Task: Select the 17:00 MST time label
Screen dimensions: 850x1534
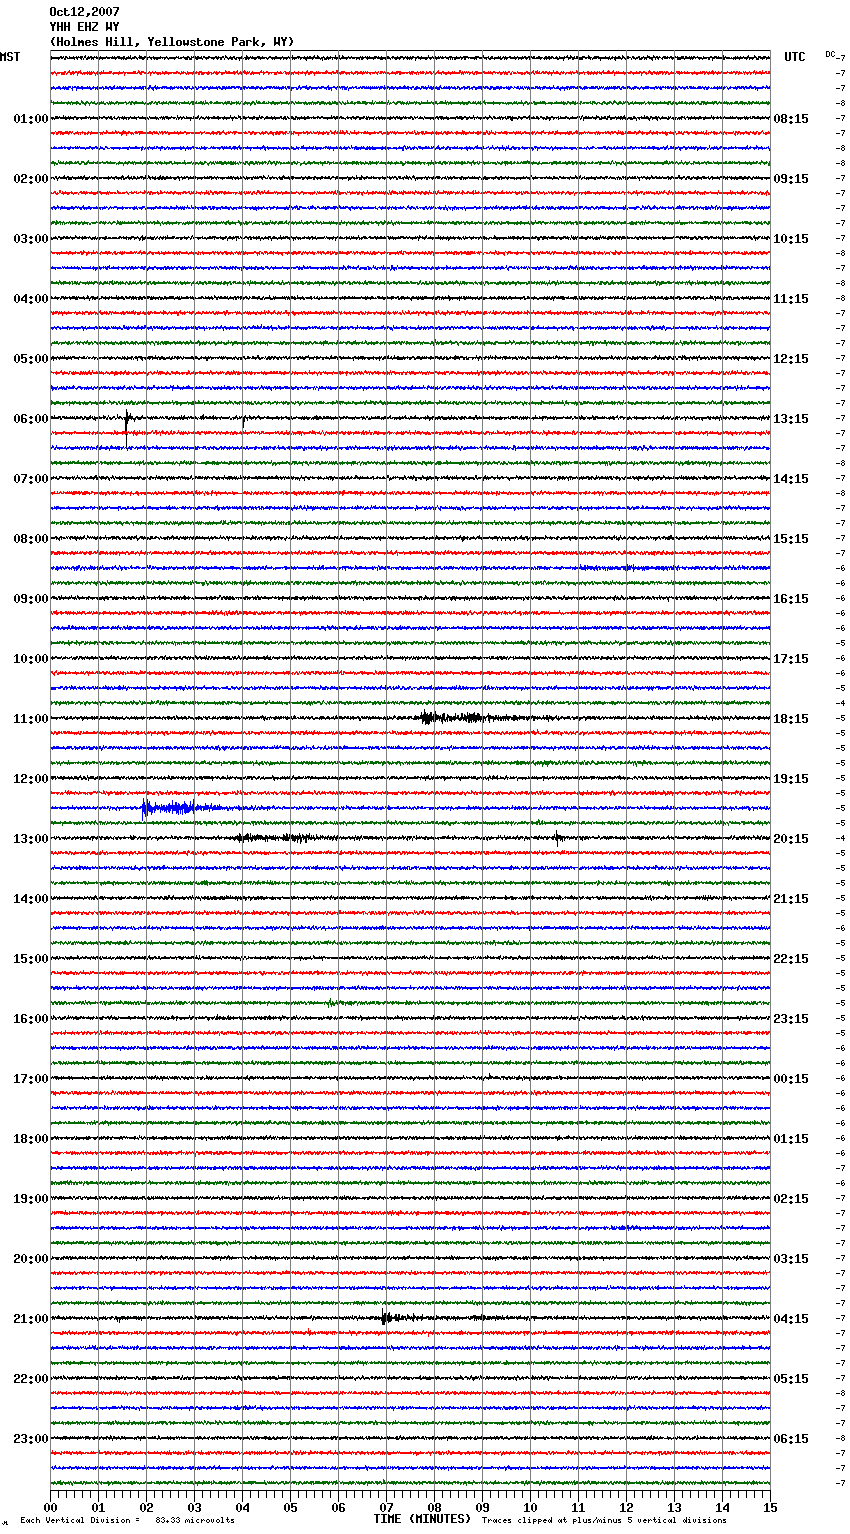Action: [31, 1079]
